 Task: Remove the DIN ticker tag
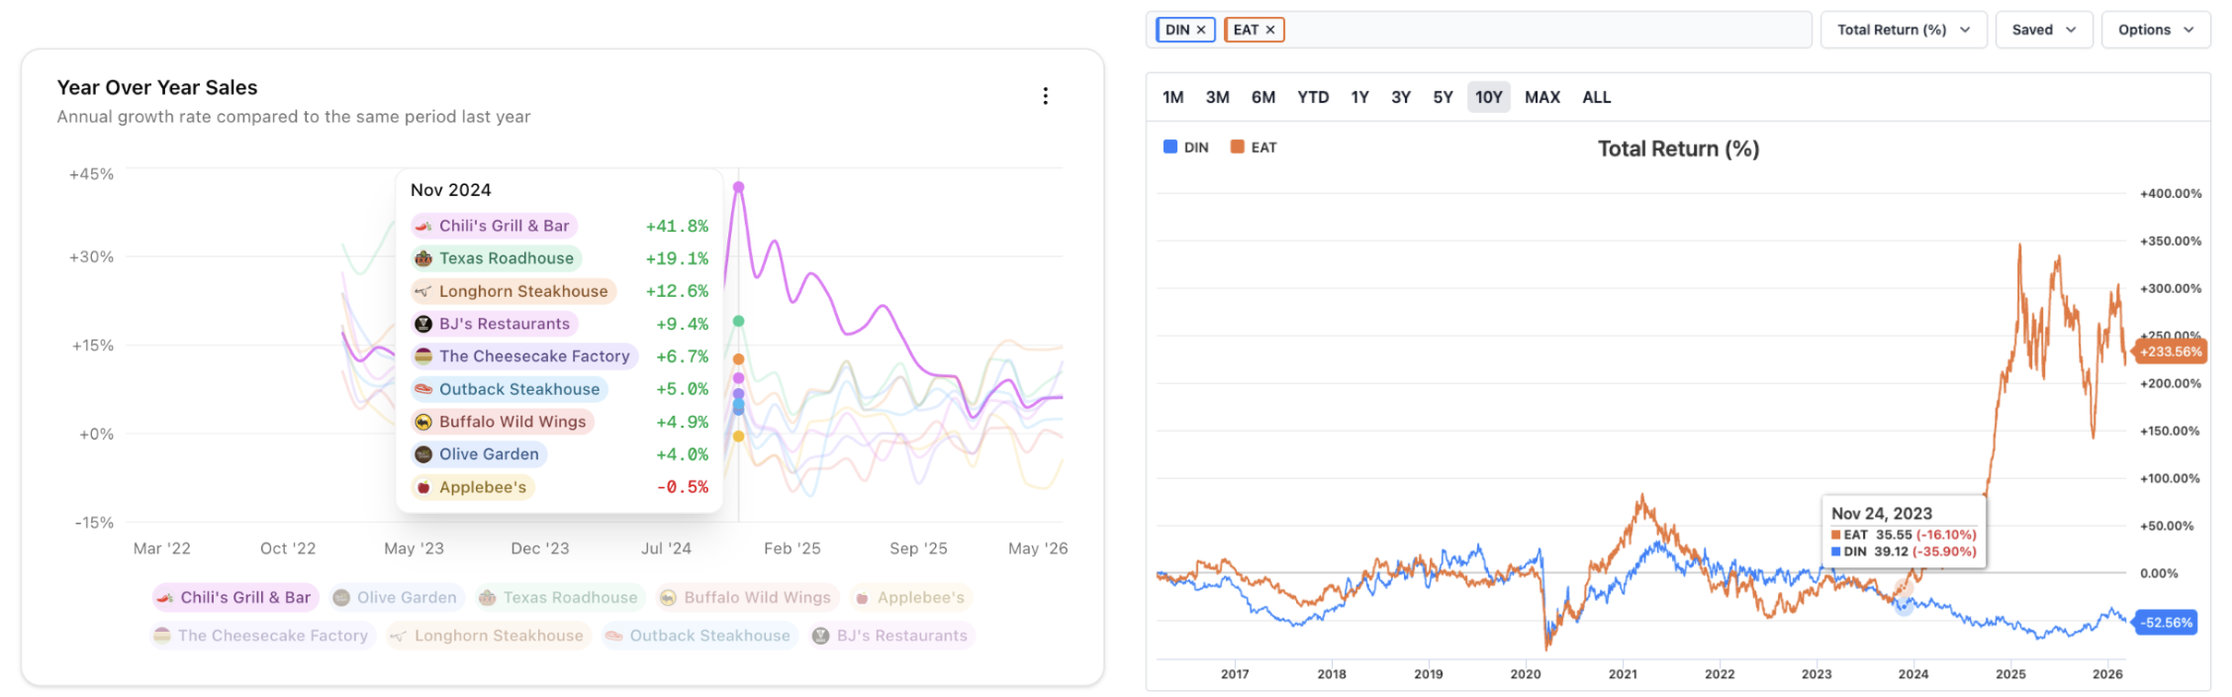point(1201,30)
